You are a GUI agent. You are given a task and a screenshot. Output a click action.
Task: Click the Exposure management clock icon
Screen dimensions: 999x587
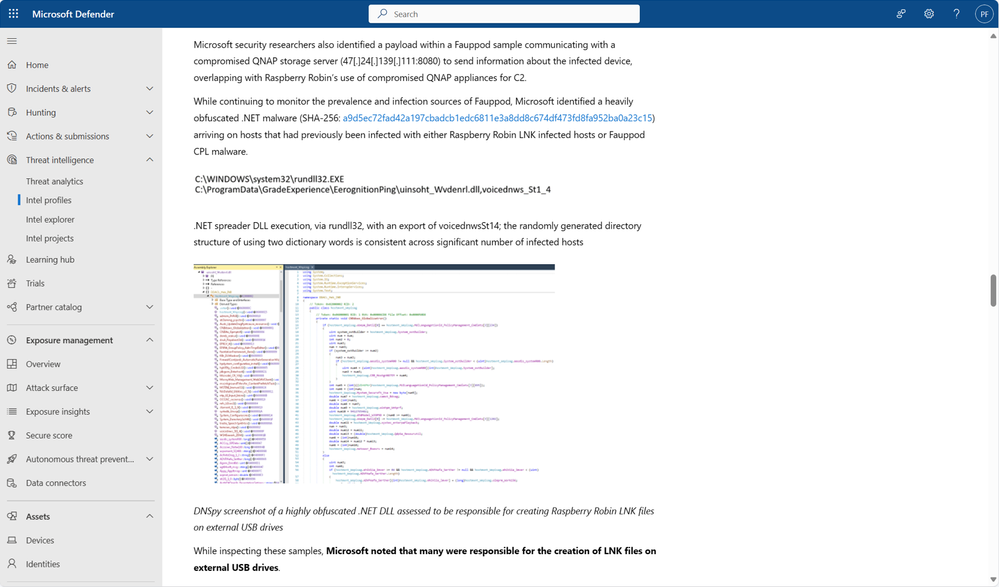[12, 340]
